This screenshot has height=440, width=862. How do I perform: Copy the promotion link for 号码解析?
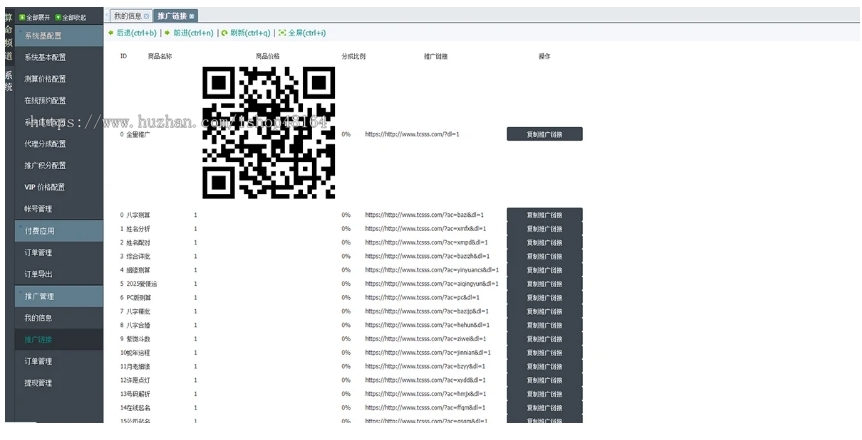click(x=544, y=394)
